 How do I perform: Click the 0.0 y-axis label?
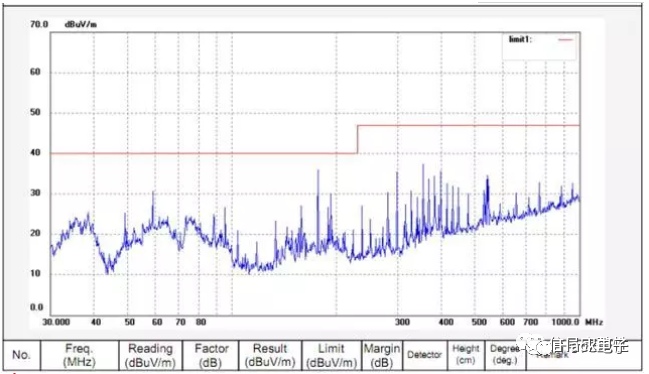click(x=37, y=307)
